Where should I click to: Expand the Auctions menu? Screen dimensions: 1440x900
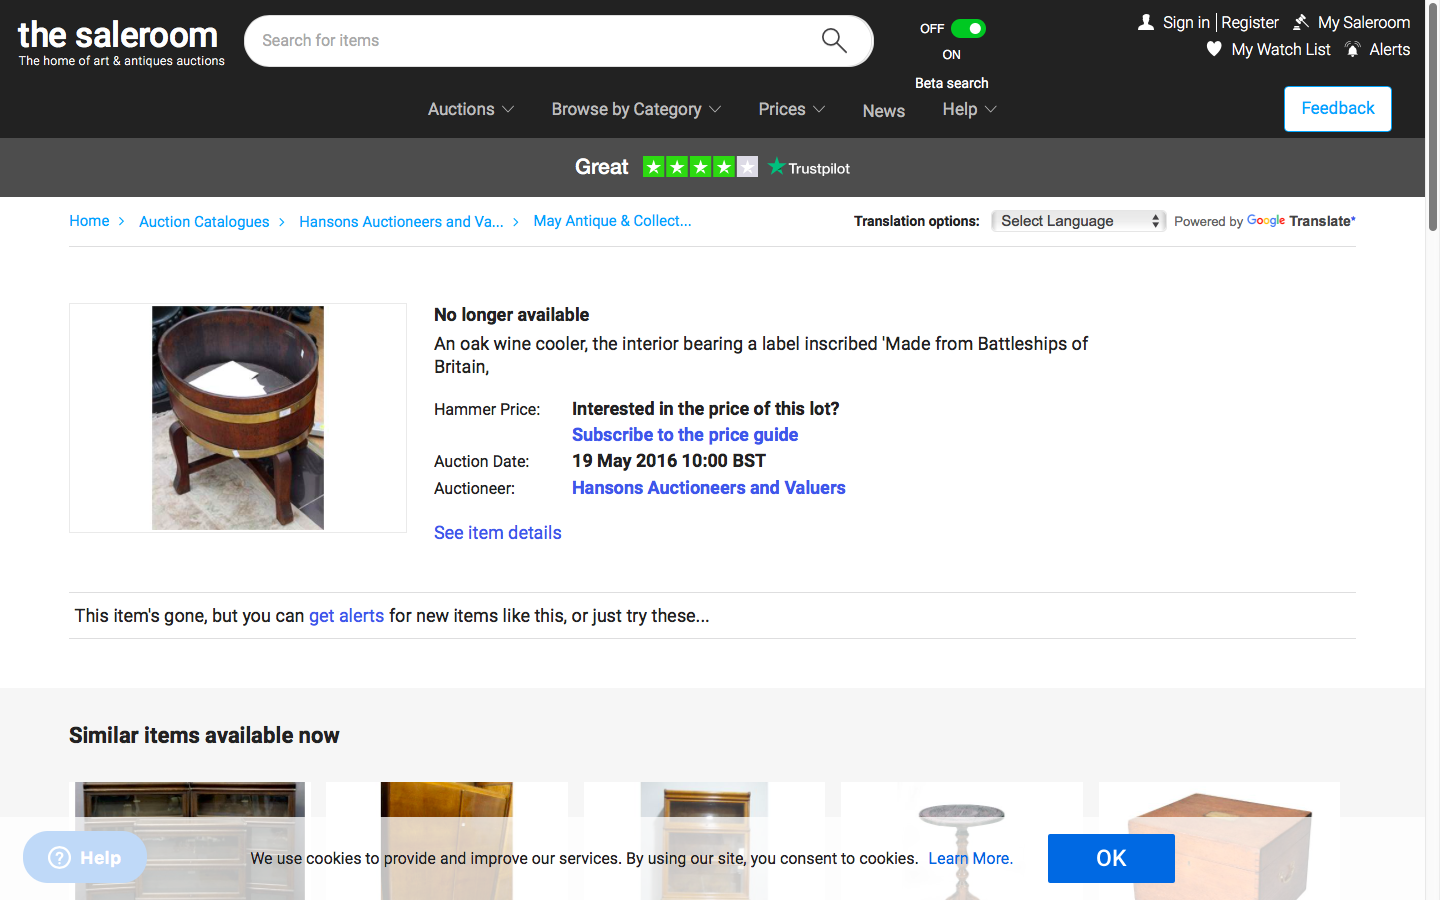coord(470,109)
